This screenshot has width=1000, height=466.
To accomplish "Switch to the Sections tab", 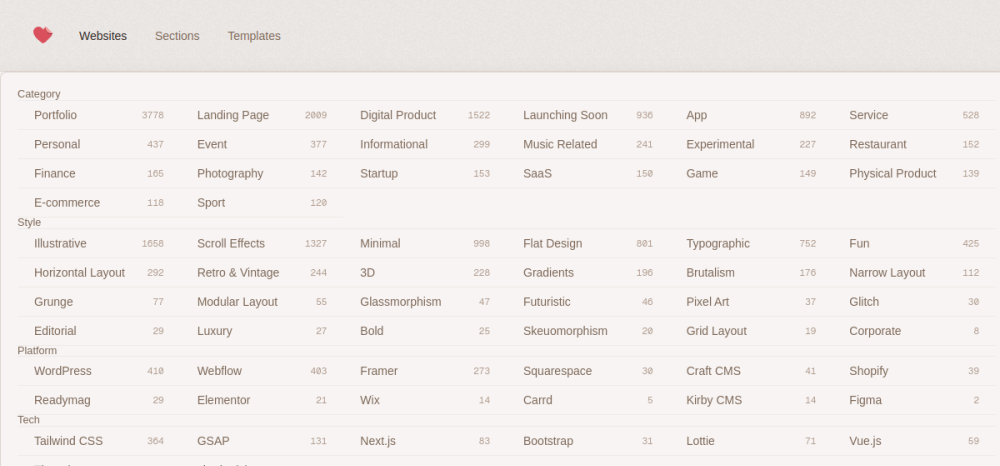I will [177, 36].
